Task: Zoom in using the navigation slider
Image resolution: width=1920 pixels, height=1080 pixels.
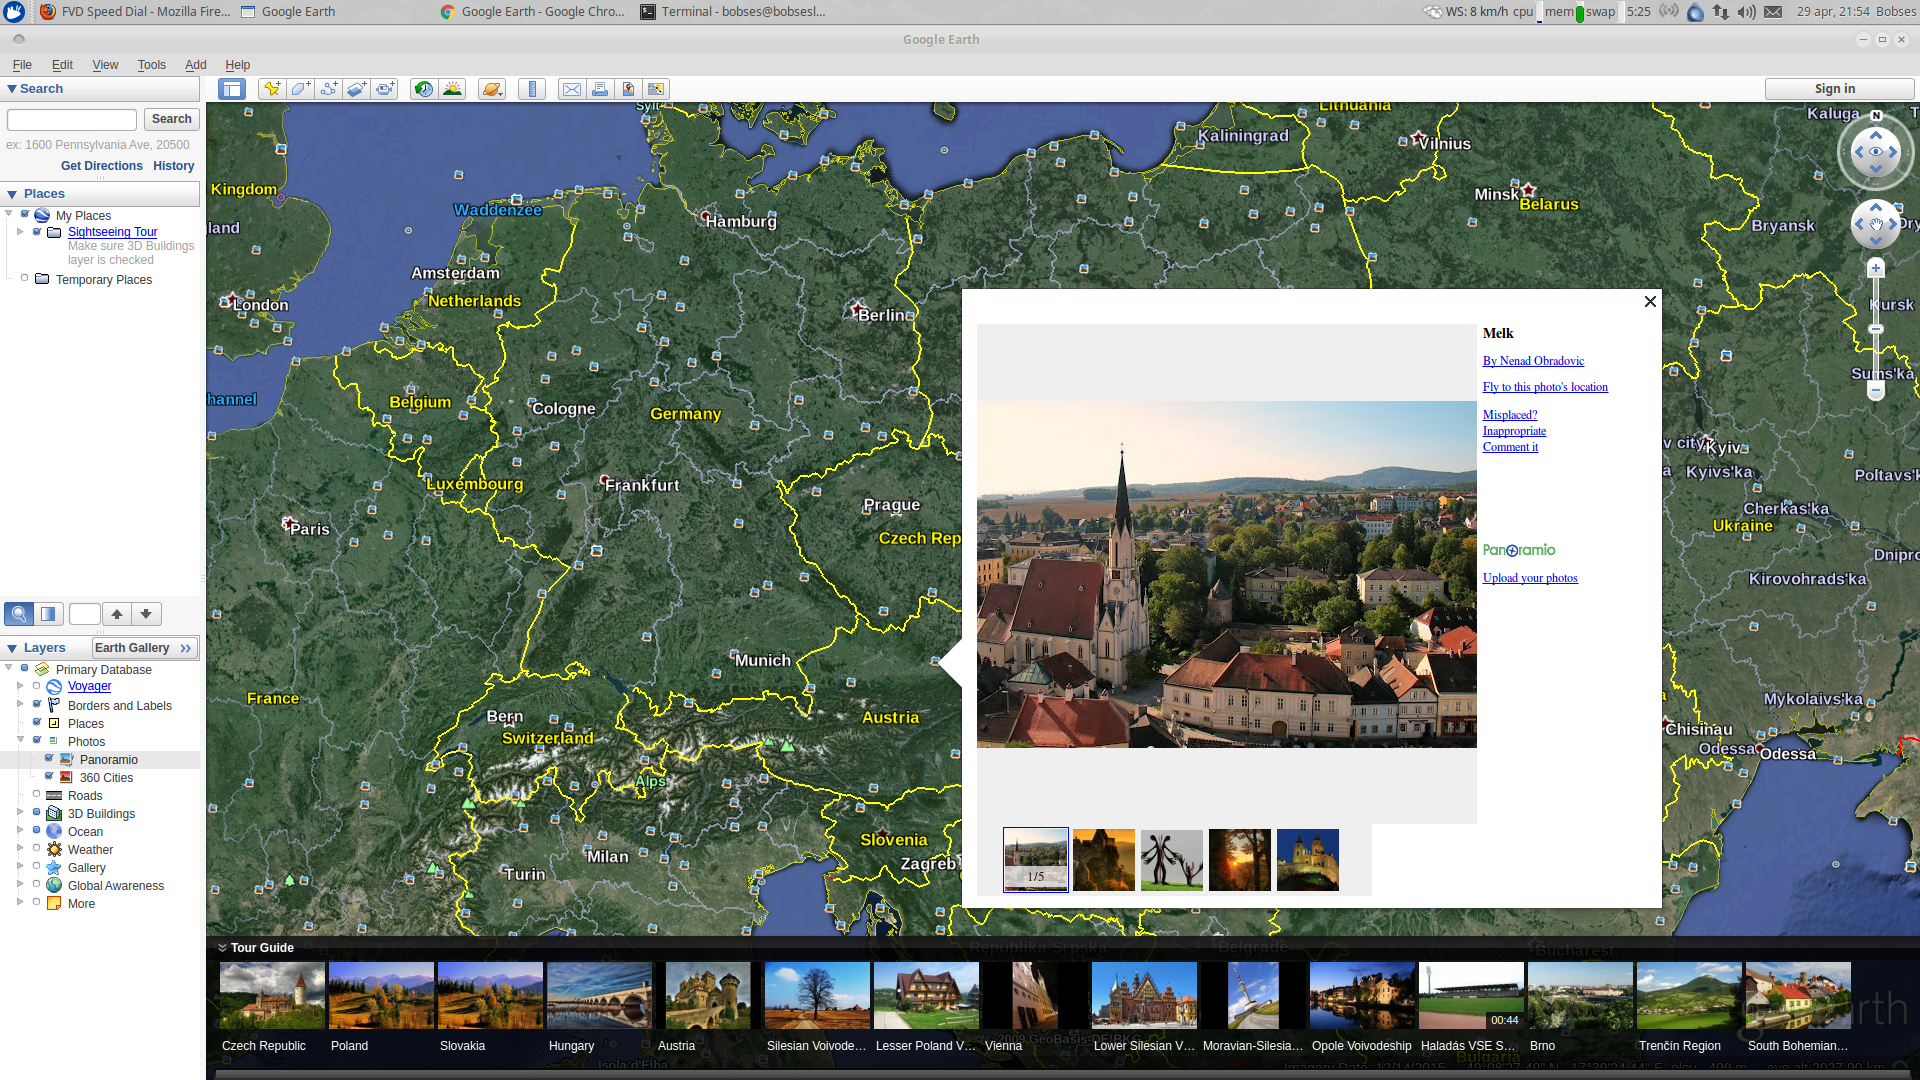Action: click(x=1875, y=267)
